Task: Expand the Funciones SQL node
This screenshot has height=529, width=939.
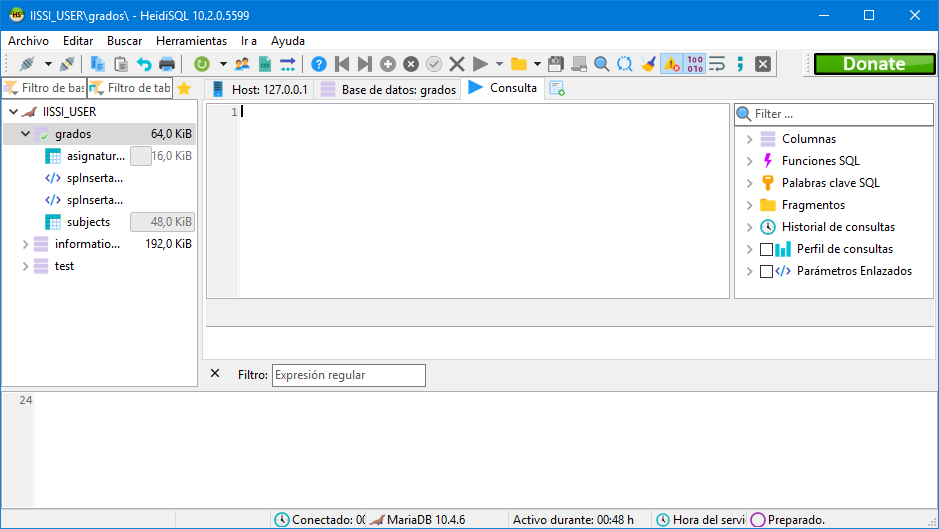Action: pyautogui.click(x=749, y=161)
